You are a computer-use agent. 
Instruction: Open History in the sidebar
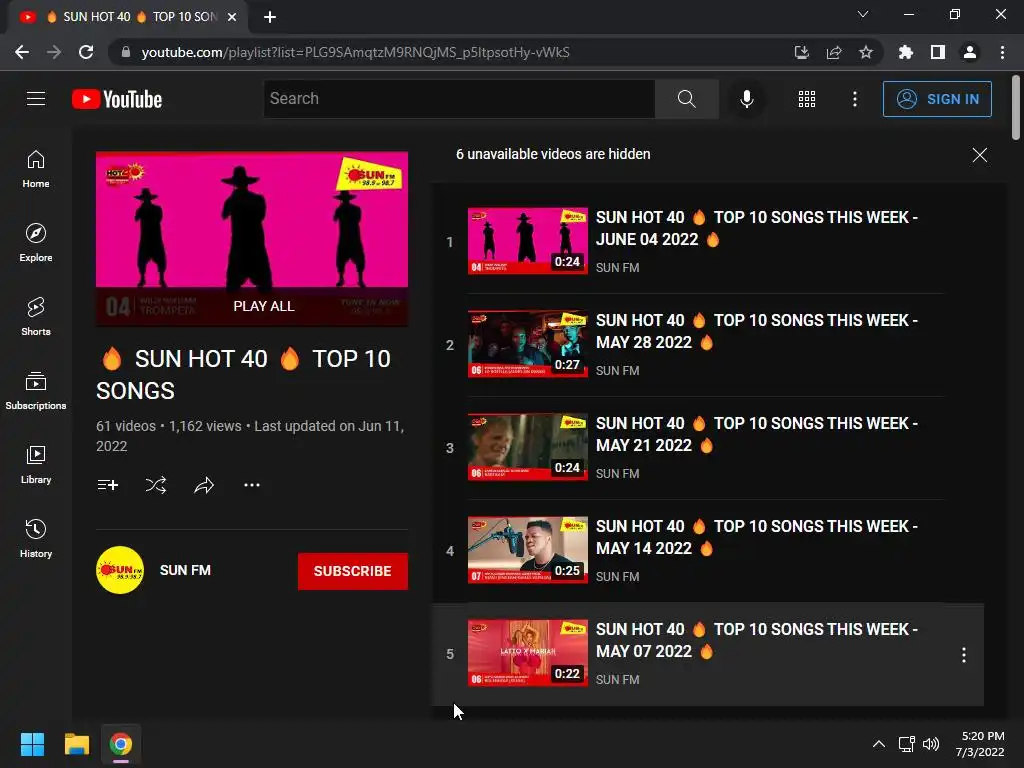(x=36, y=539)
